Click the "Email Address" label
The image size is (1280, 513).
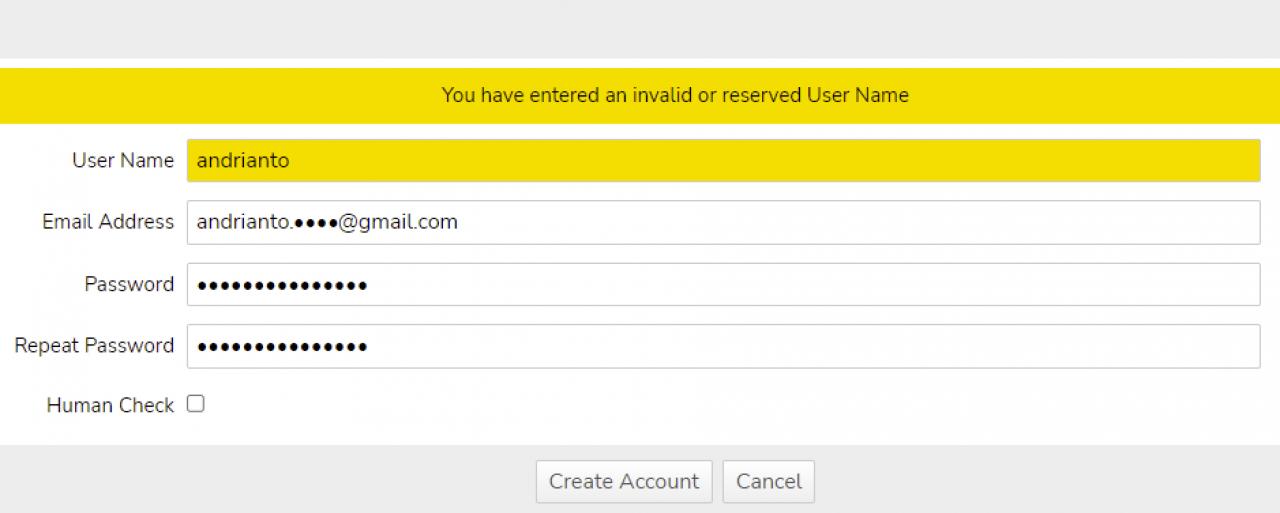pyautogui.click(x=108, y=222)
